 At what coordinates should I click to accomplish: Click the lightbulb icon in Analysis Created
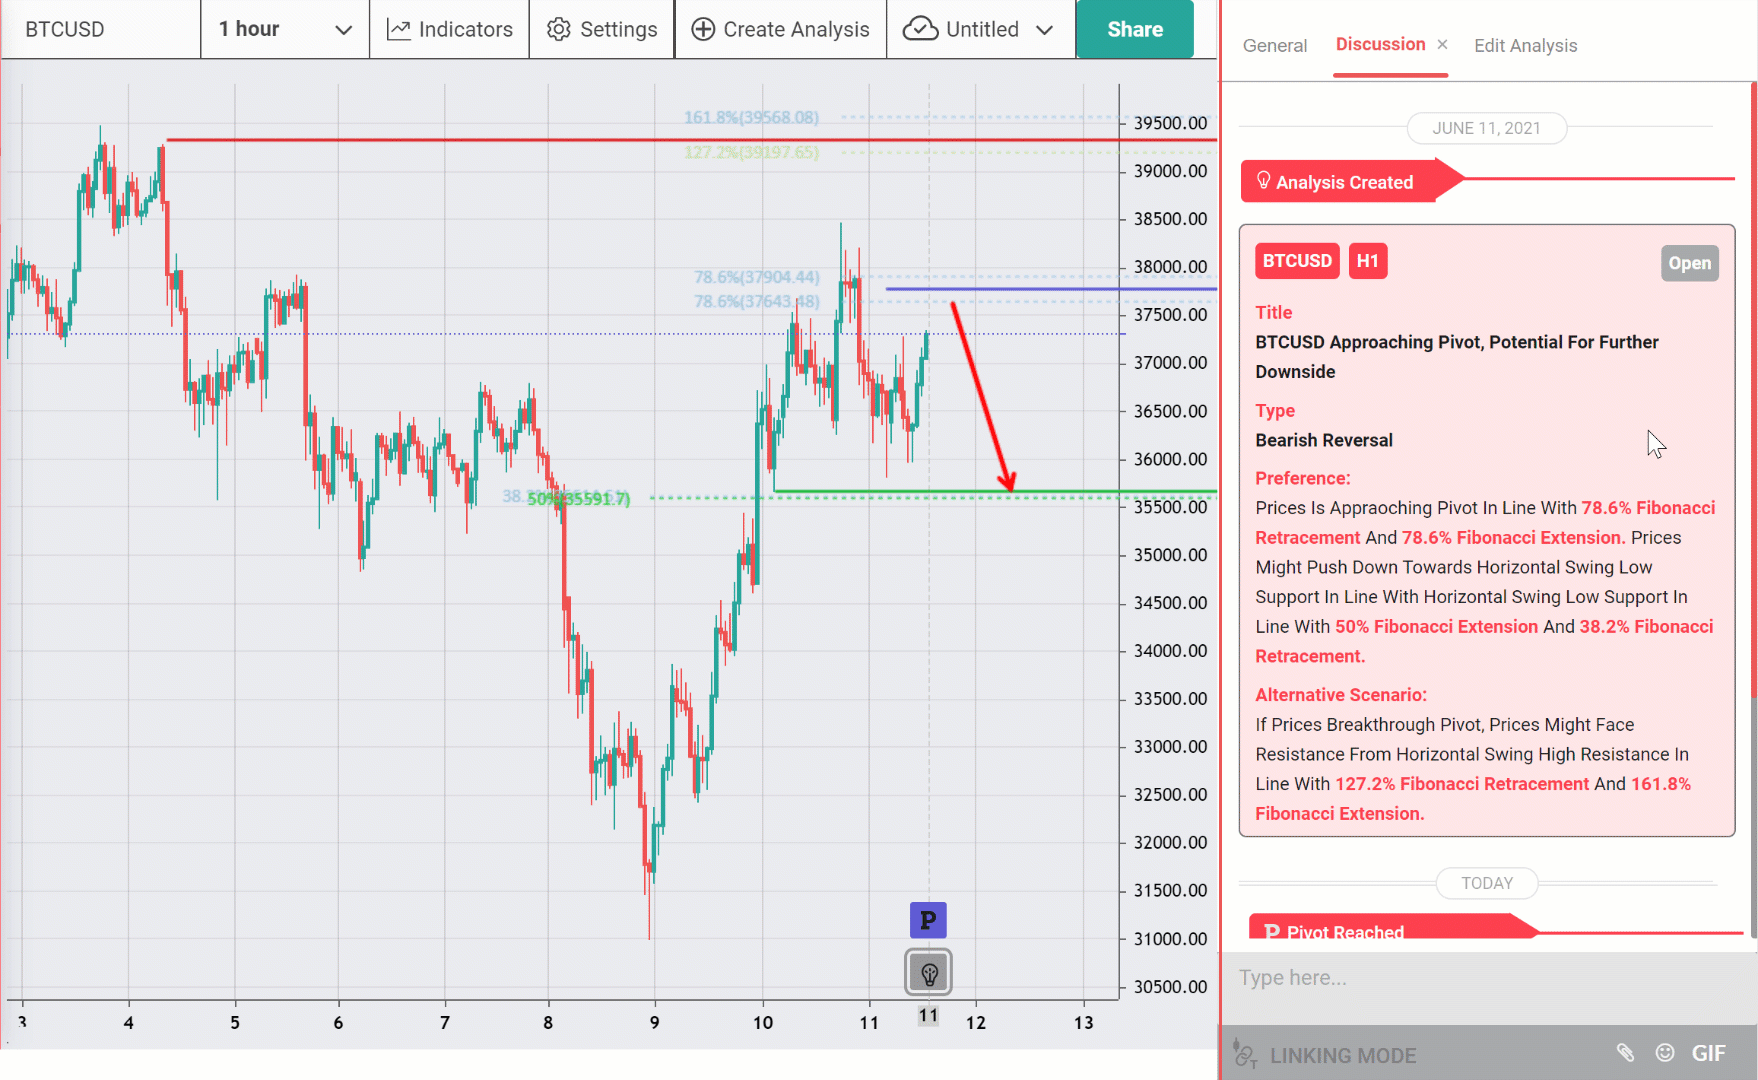point(1263,180)
